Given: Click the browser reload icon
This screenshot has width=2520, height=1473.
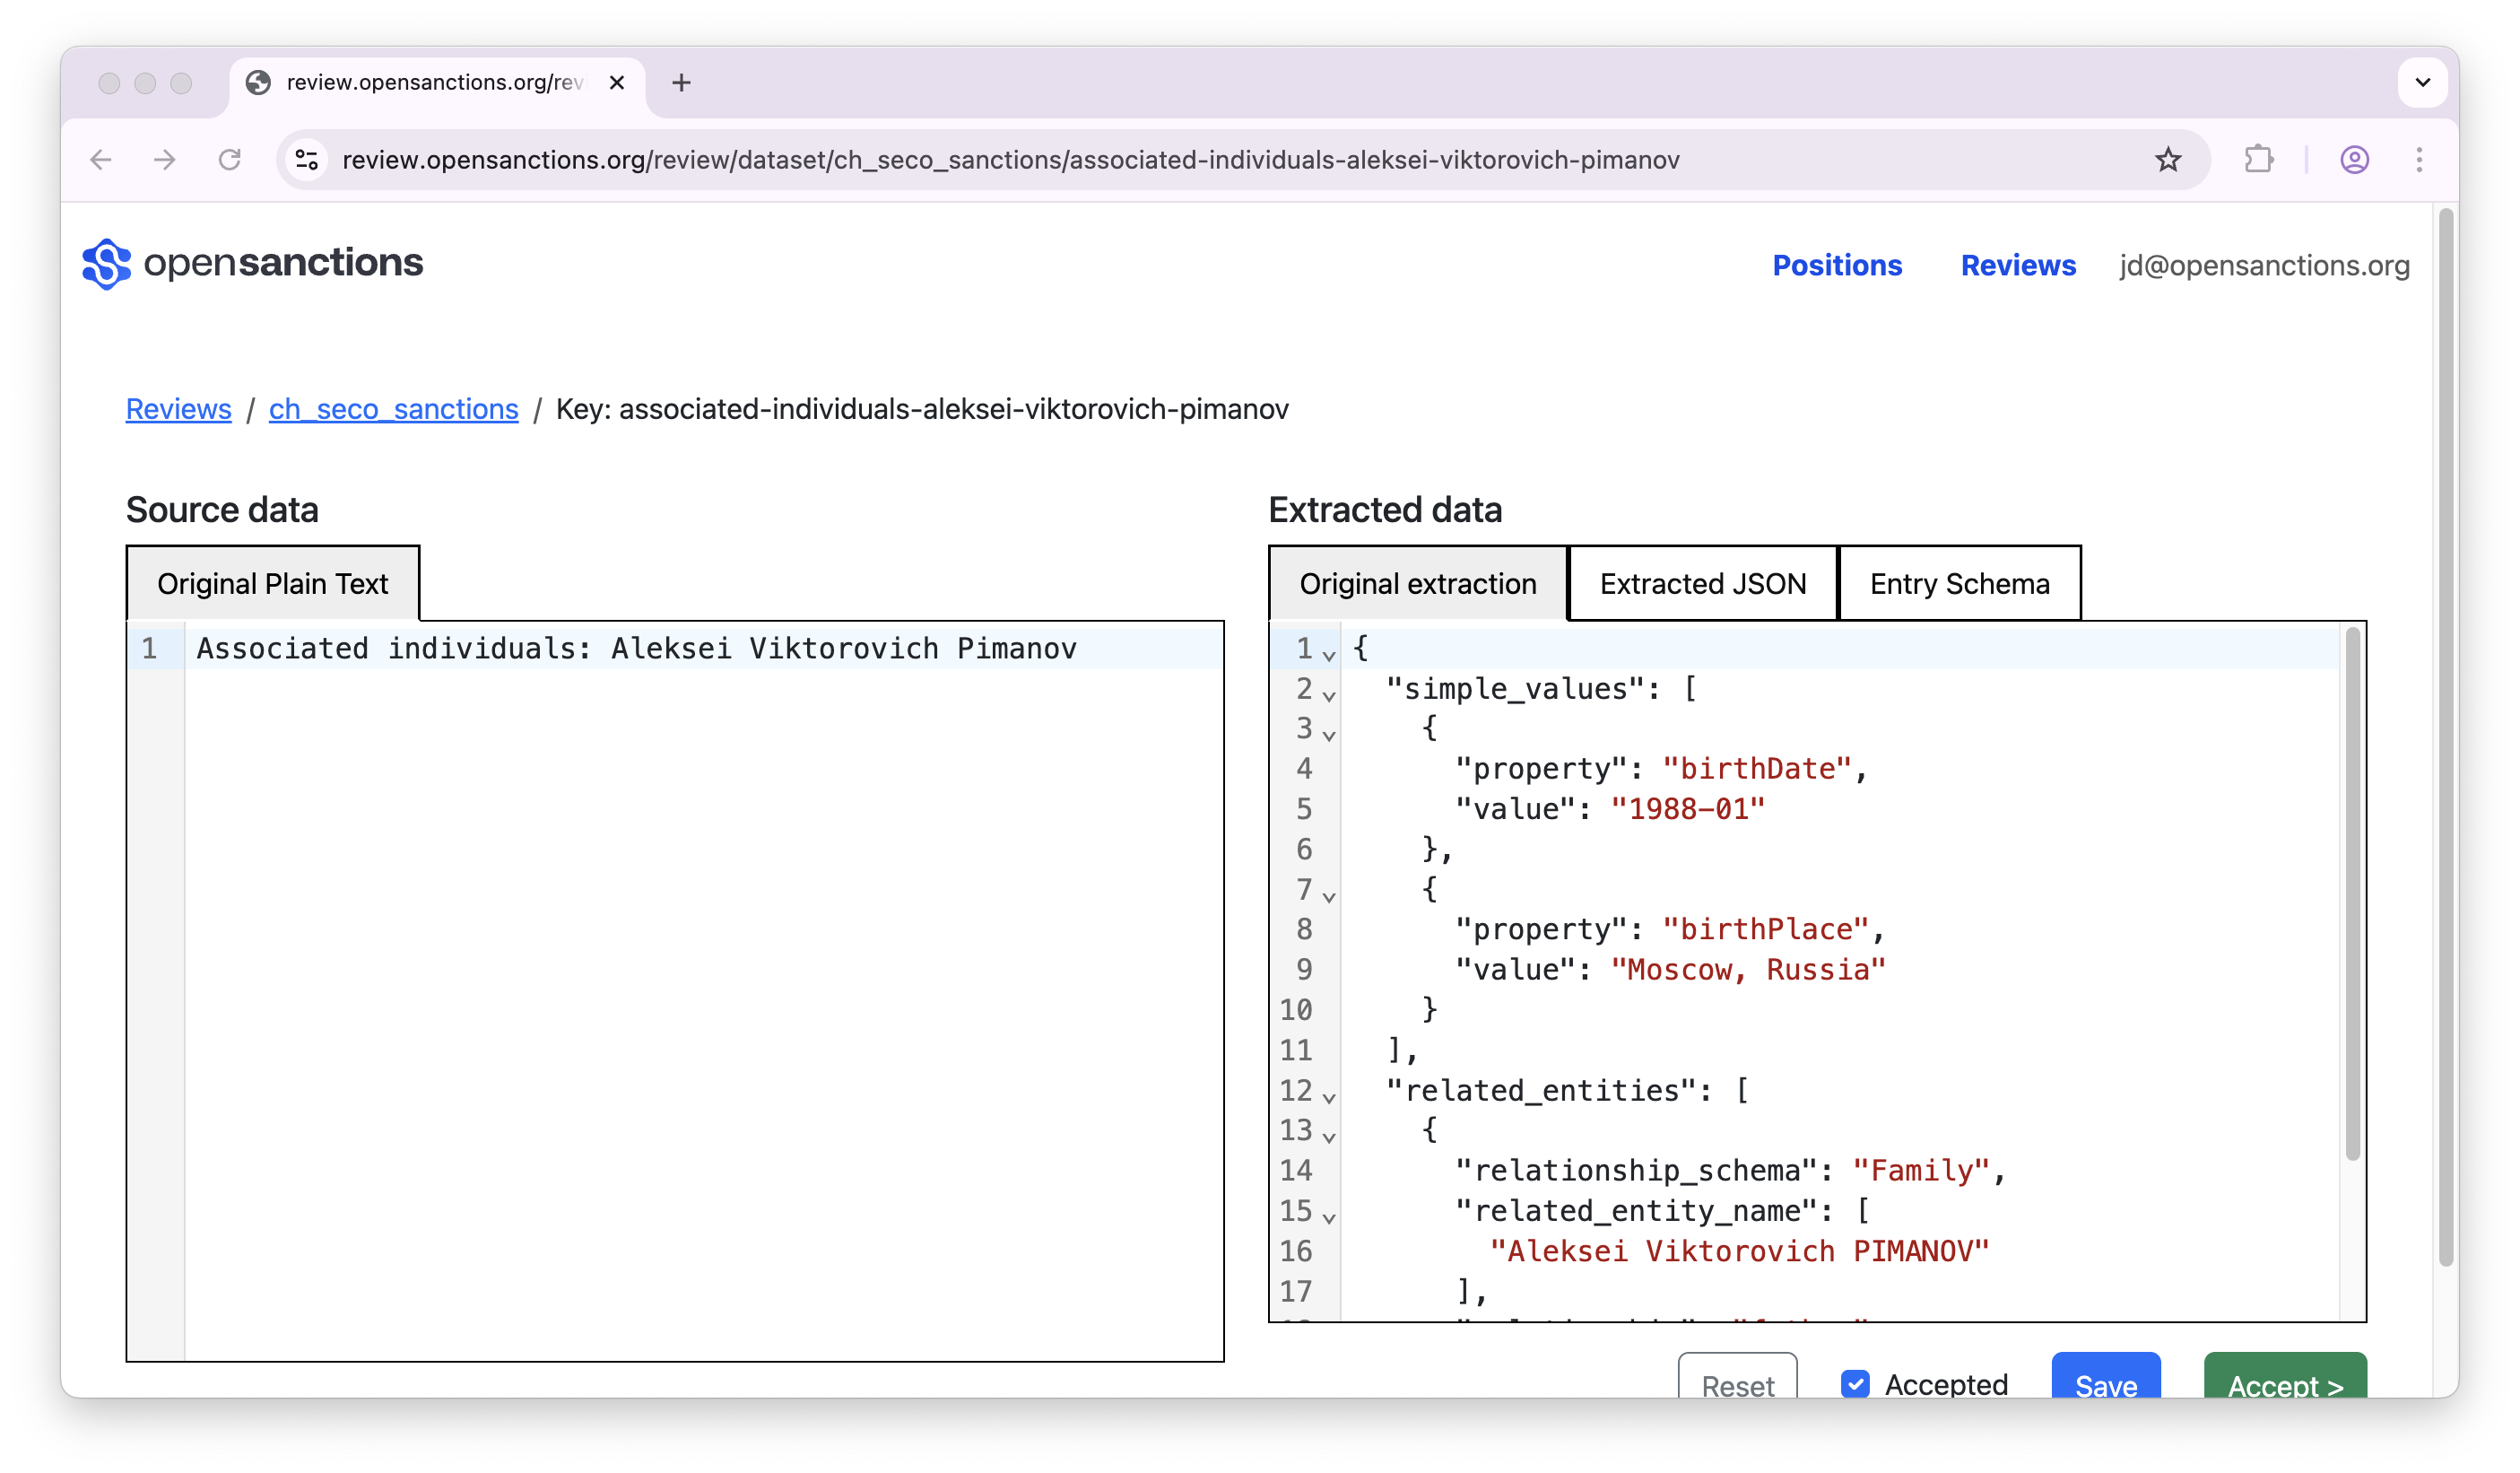Looking at the screenshot, I should coord(230,160).
